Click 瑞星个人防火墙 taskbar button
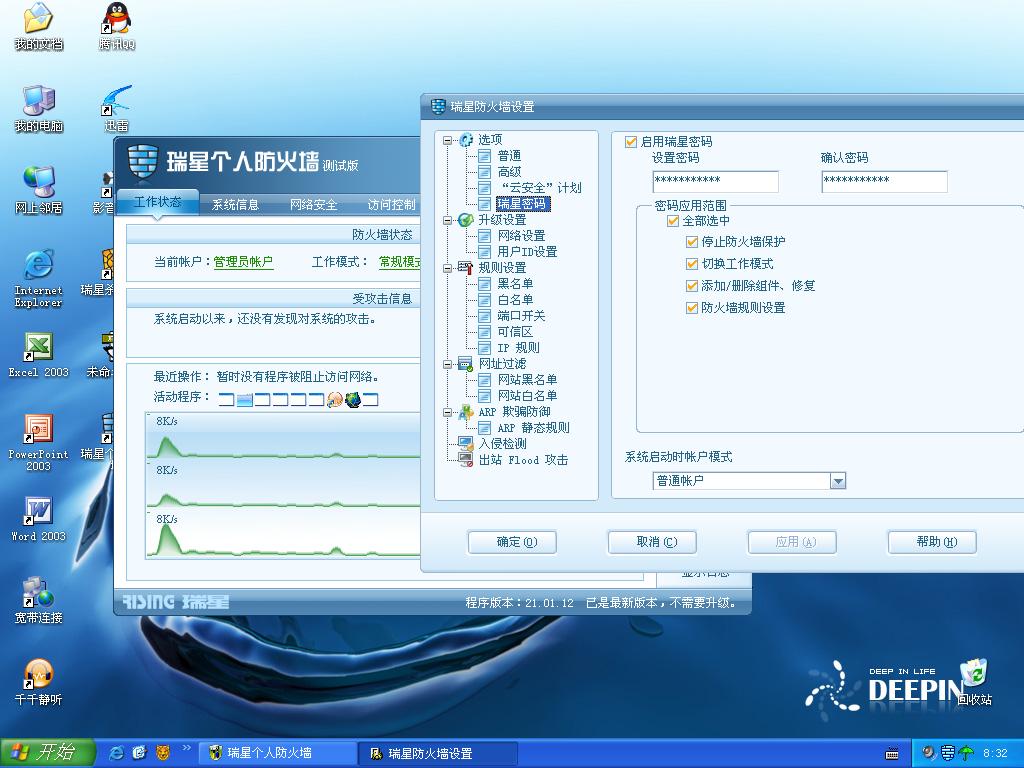1024x768 pixels. pyautogui.click(x=276, y=754)
